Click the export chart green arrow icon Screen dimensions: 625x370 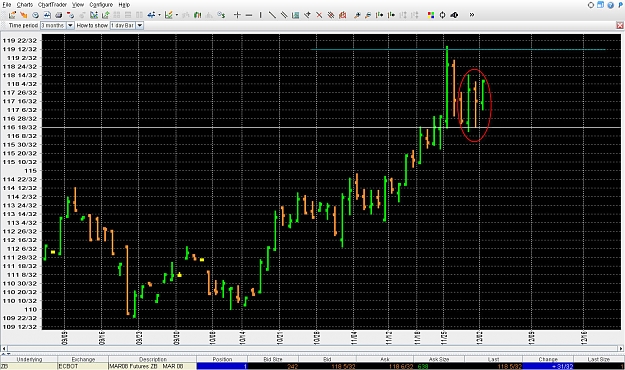[106, 15]
